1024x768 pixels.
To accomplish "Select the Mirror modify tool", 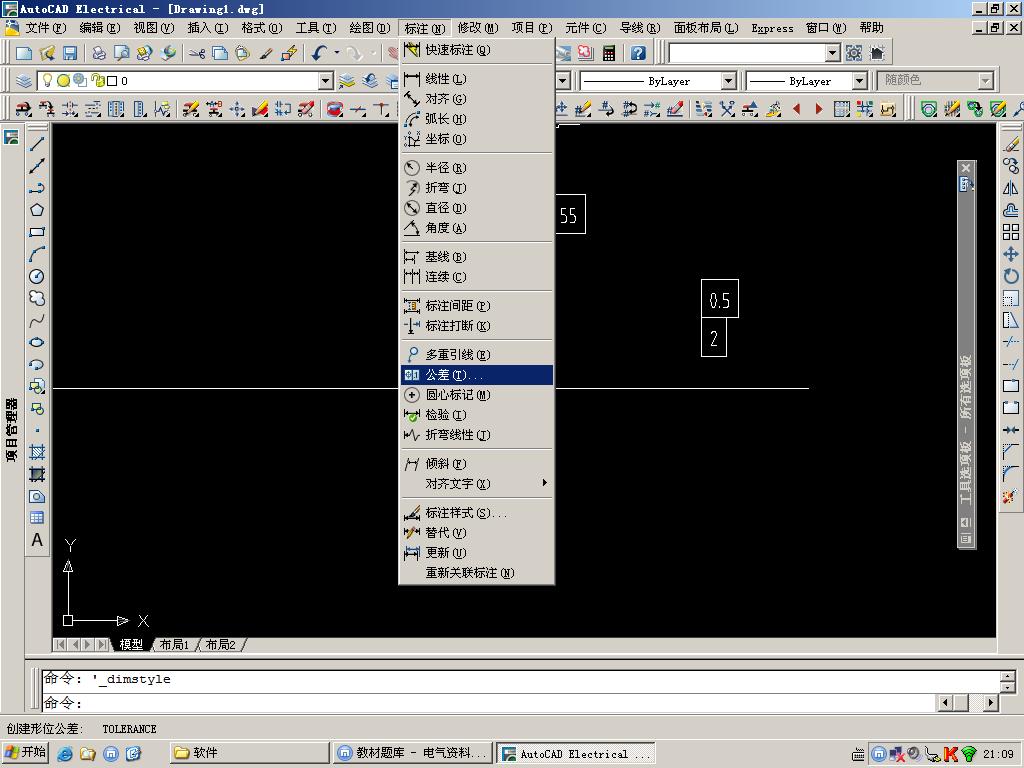I will coord(1011,189).
